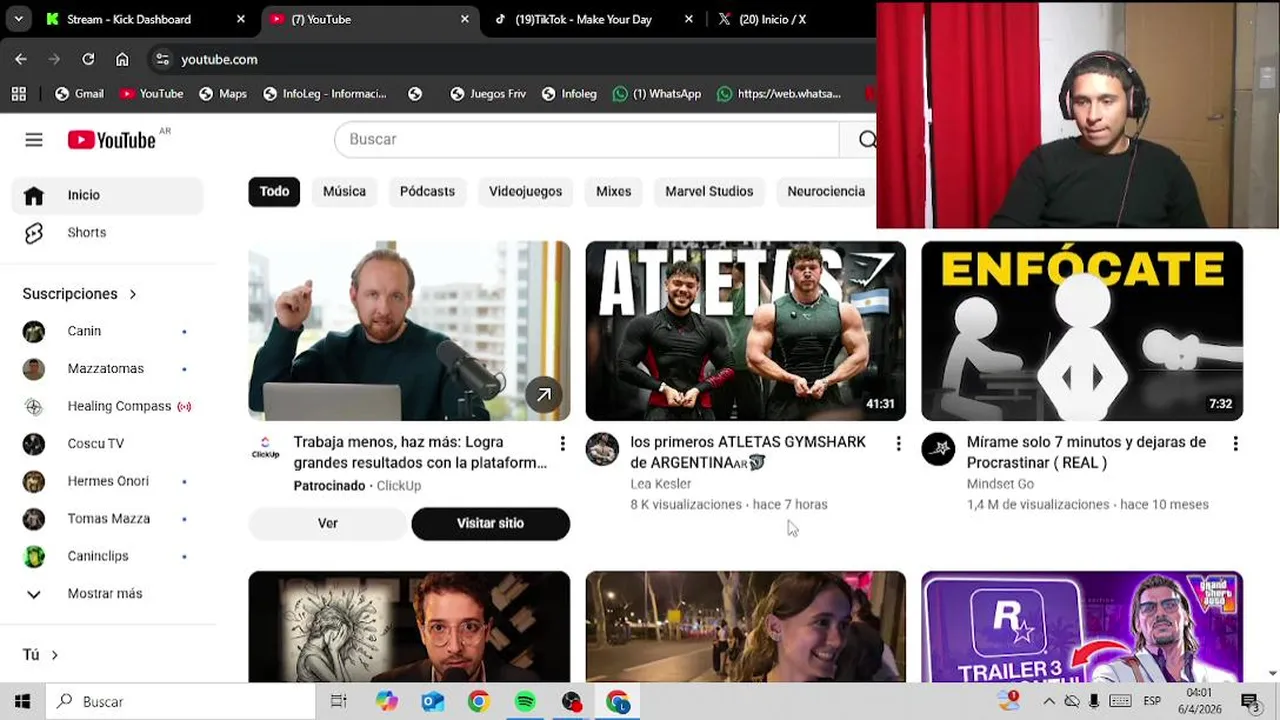Viewport: 1280px width, 720px height.
Task: Select the Pódcasts filter chip
Action: pos(427,191)
